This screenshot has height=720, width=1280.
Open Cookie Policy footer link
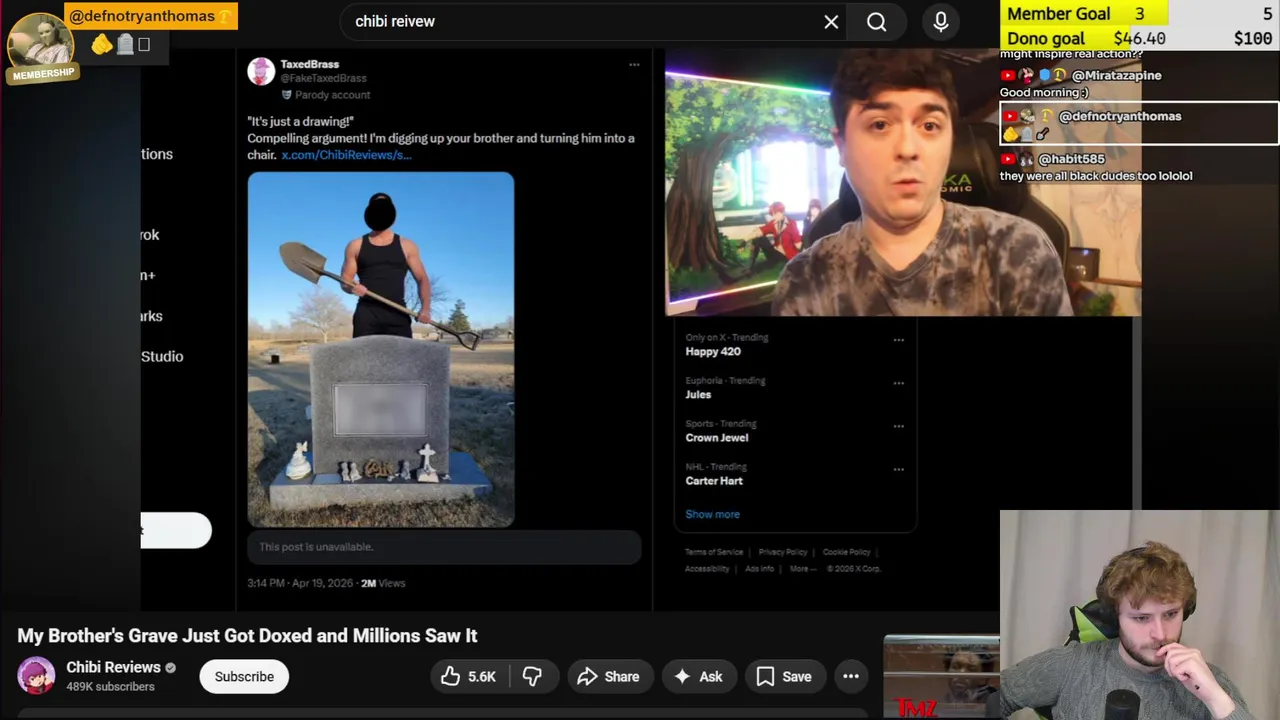point(846,552)
